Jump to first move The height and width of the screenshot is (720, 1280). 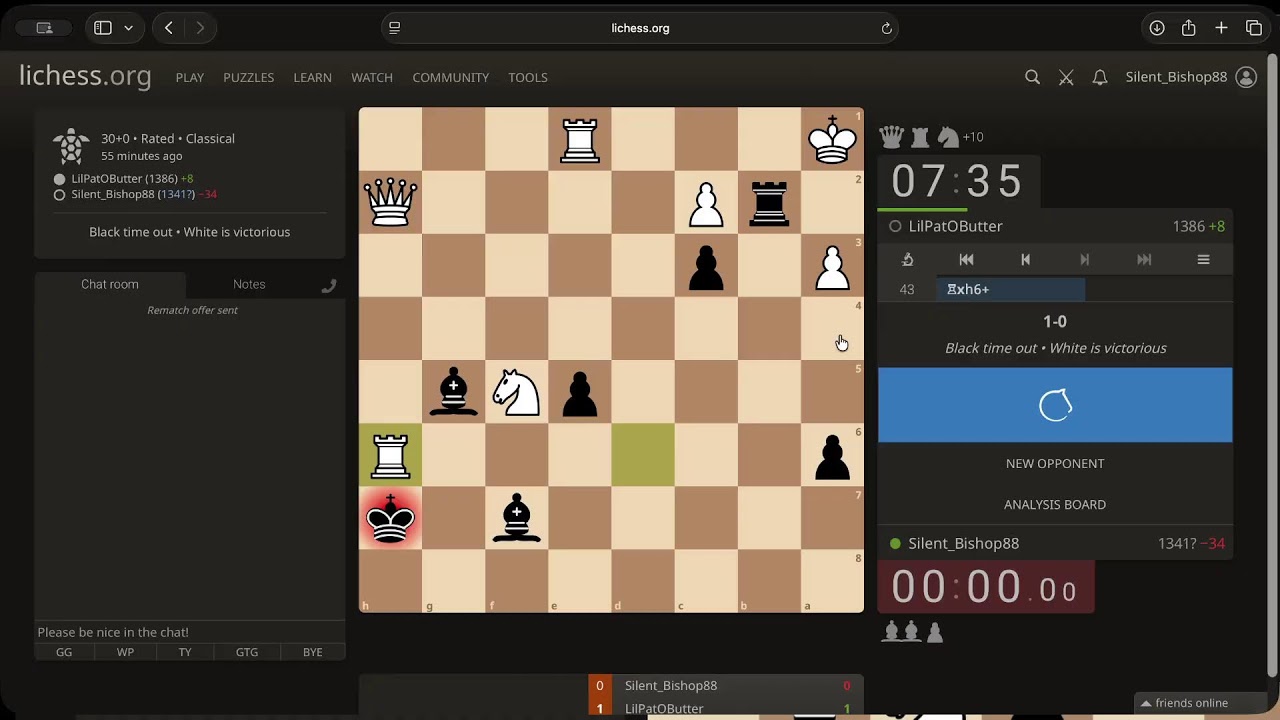966,259
